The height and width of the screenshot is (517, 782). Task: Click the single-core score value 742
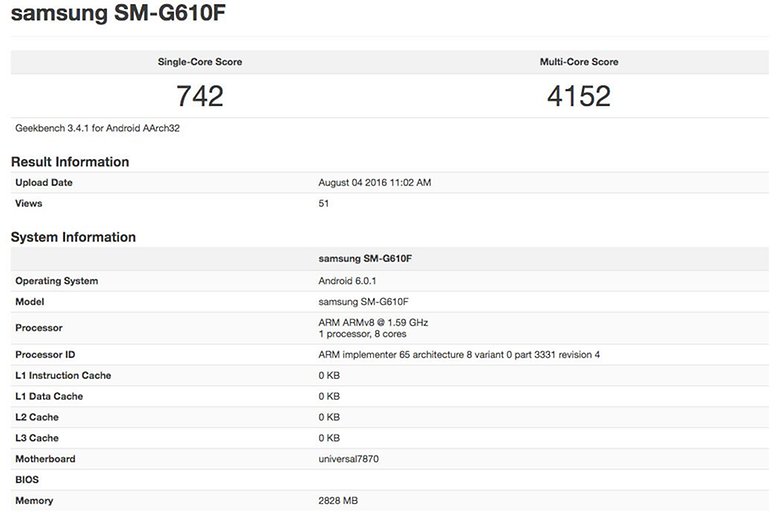[200, 96]
